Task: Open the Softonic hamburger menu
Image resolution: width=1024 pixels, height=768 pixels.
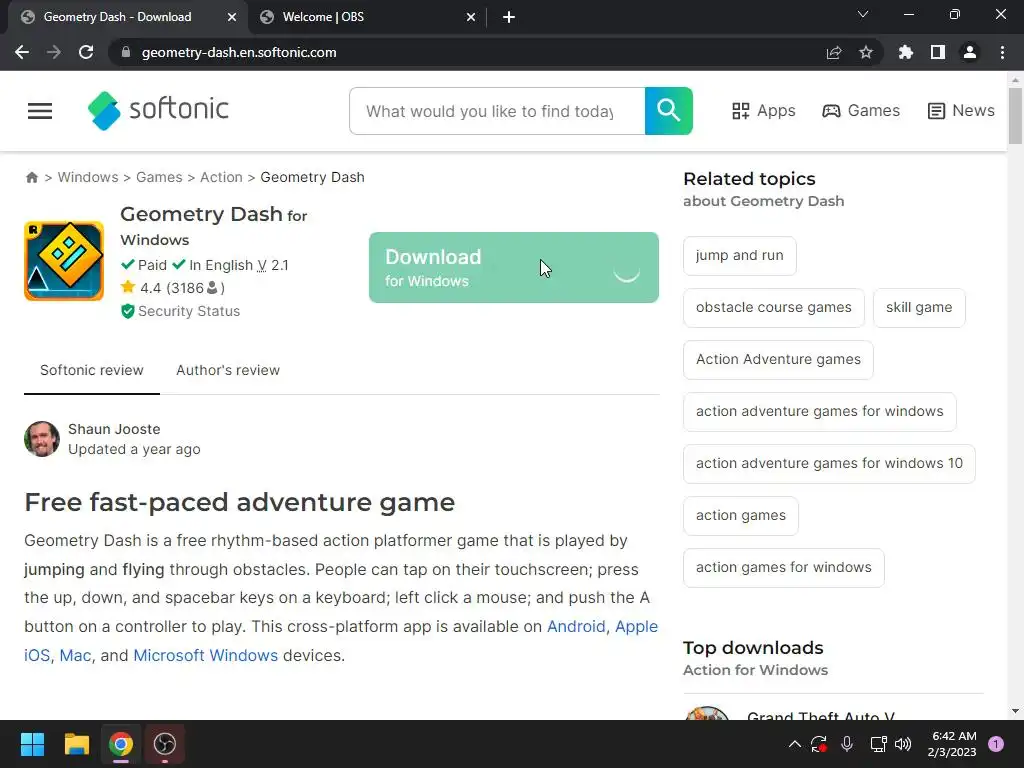Action: [40, 111]
